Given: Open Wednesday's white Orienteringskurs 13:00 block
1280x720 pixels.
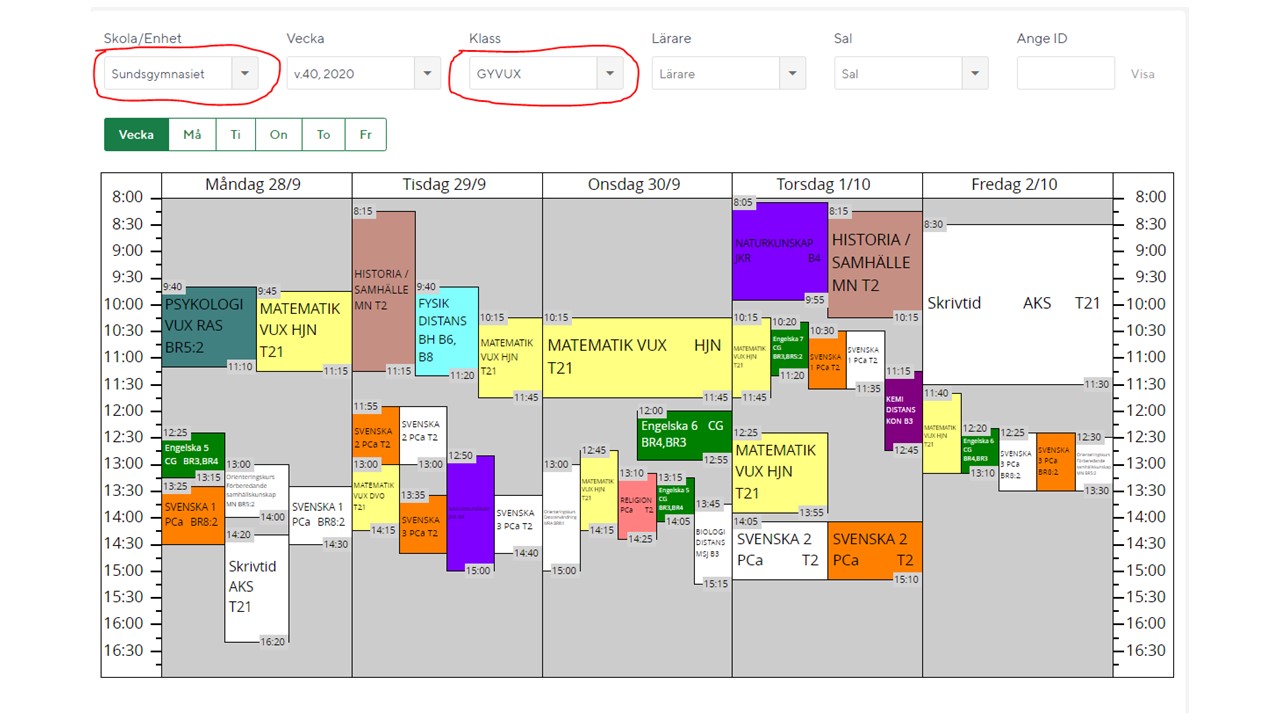Looking at the screenshot, I should click(561, 517).
